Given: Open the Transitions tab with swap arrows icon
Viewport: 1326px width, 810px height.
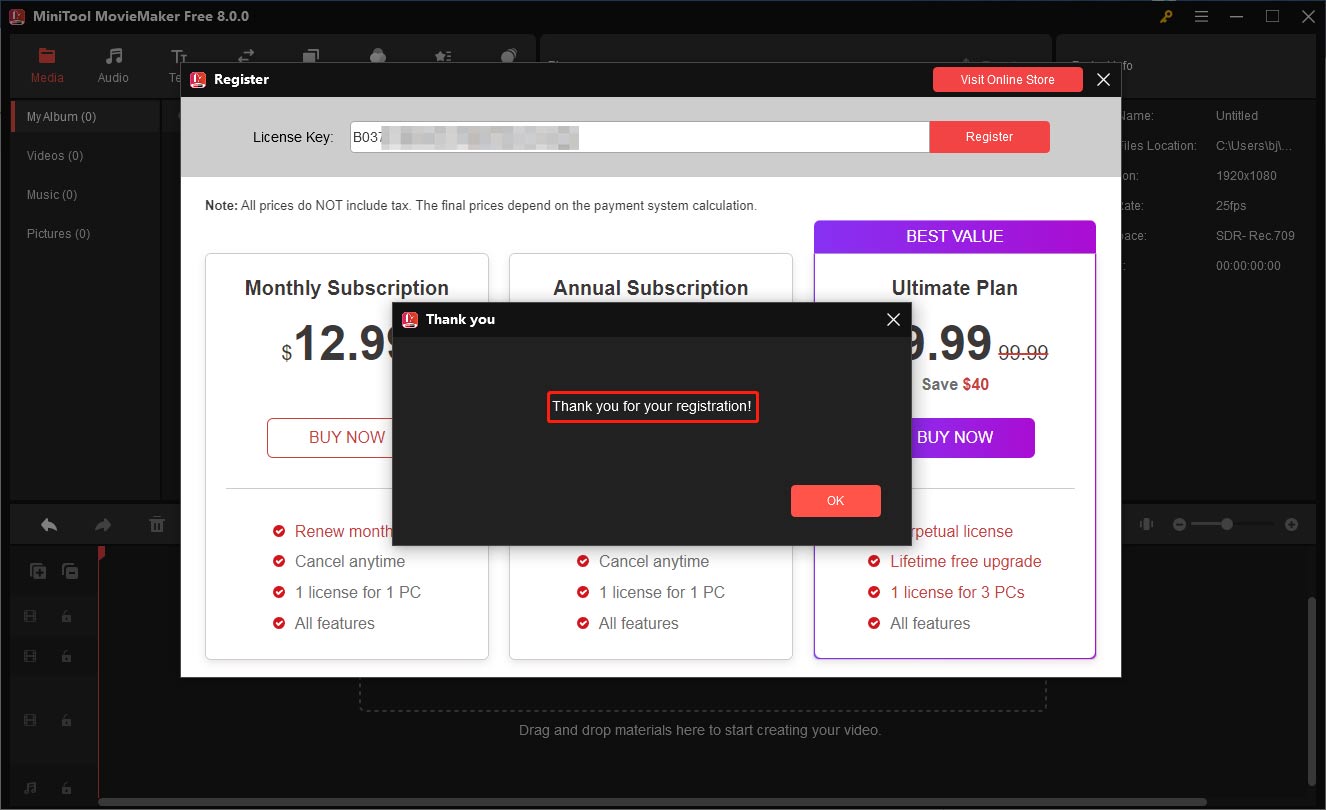Looking at the screenshot, I should coord(246,57).
